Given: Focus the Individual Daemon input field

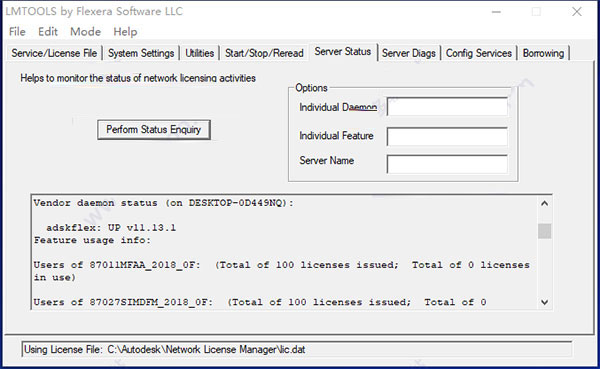Looking at the screenshot, I should [447, 106].
